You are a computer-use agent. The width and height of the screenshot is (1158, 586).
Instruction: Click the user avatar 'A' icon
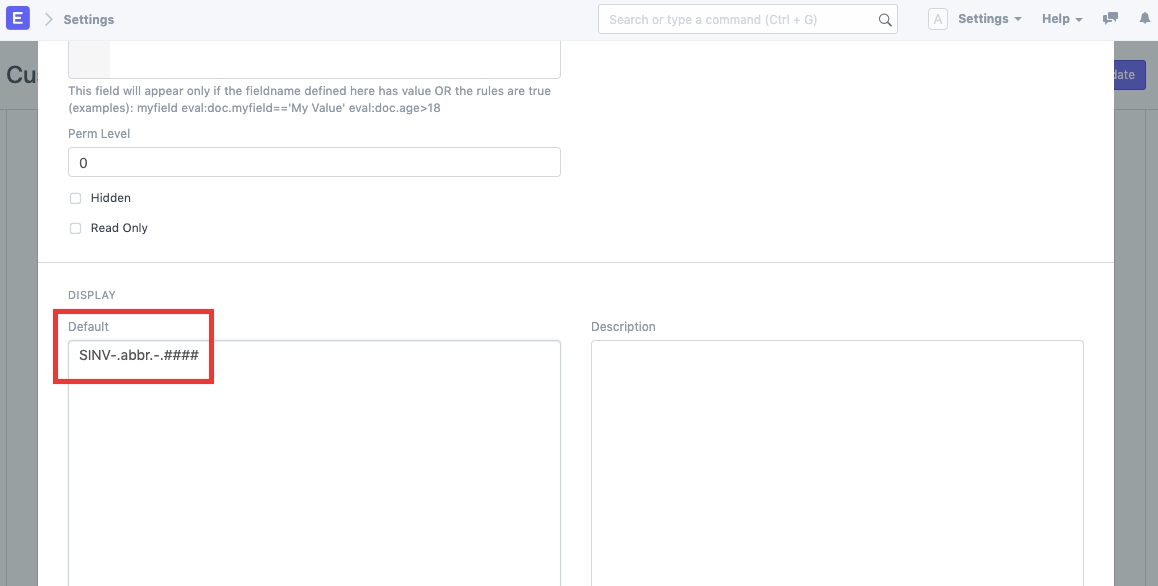coord(937,19)
